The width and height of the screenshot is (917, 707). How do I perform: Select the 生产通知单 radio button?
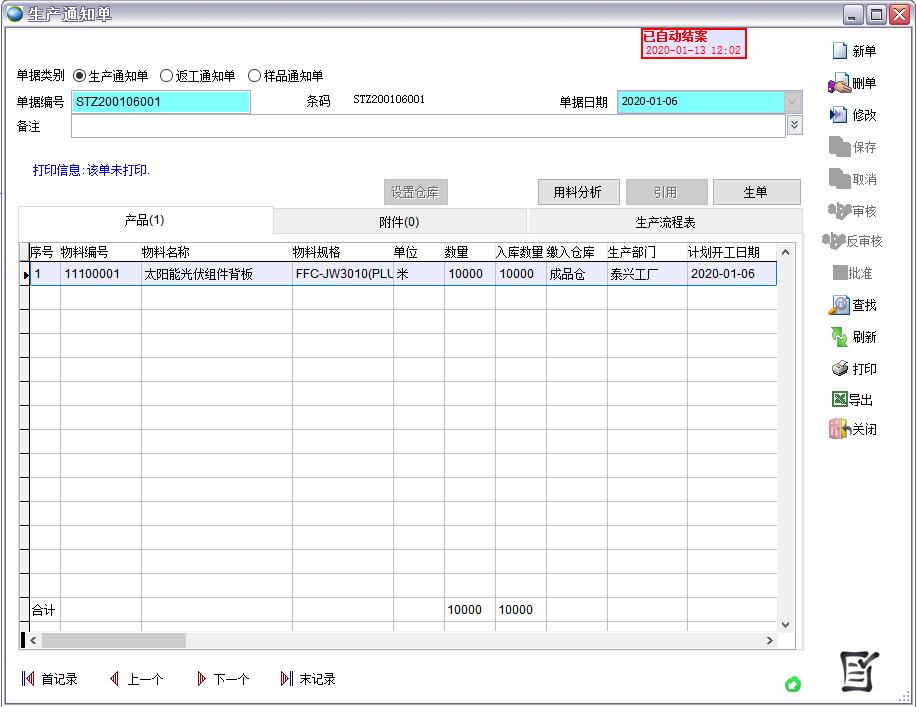click(80, 76)
